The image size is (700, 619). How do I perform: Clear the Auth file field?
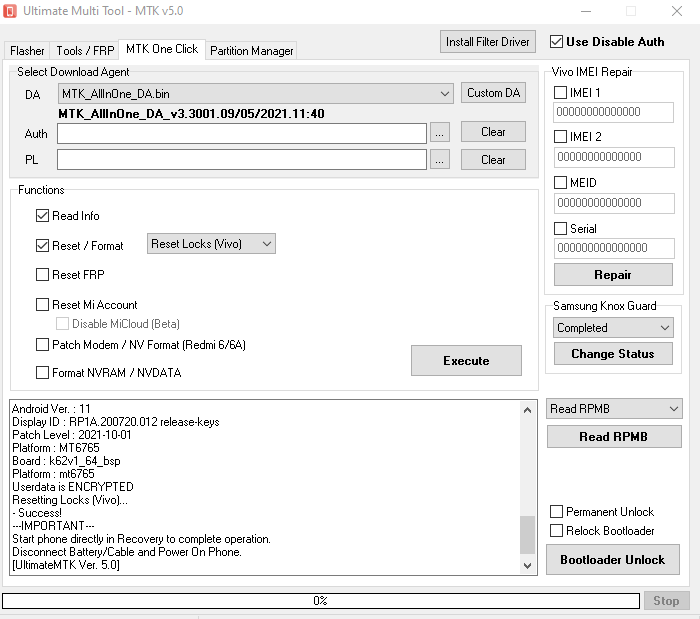coord(493,132)
